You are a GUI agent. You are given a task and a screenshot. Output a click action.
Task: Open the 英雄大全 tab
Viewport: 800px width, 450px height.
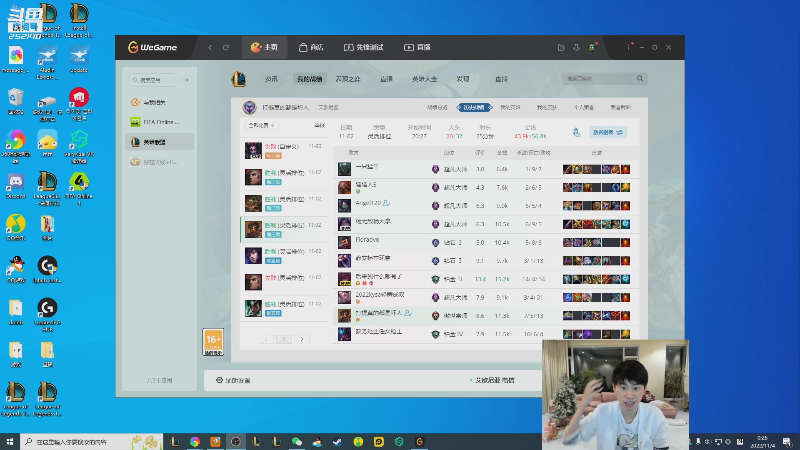[x=424, y=79]
